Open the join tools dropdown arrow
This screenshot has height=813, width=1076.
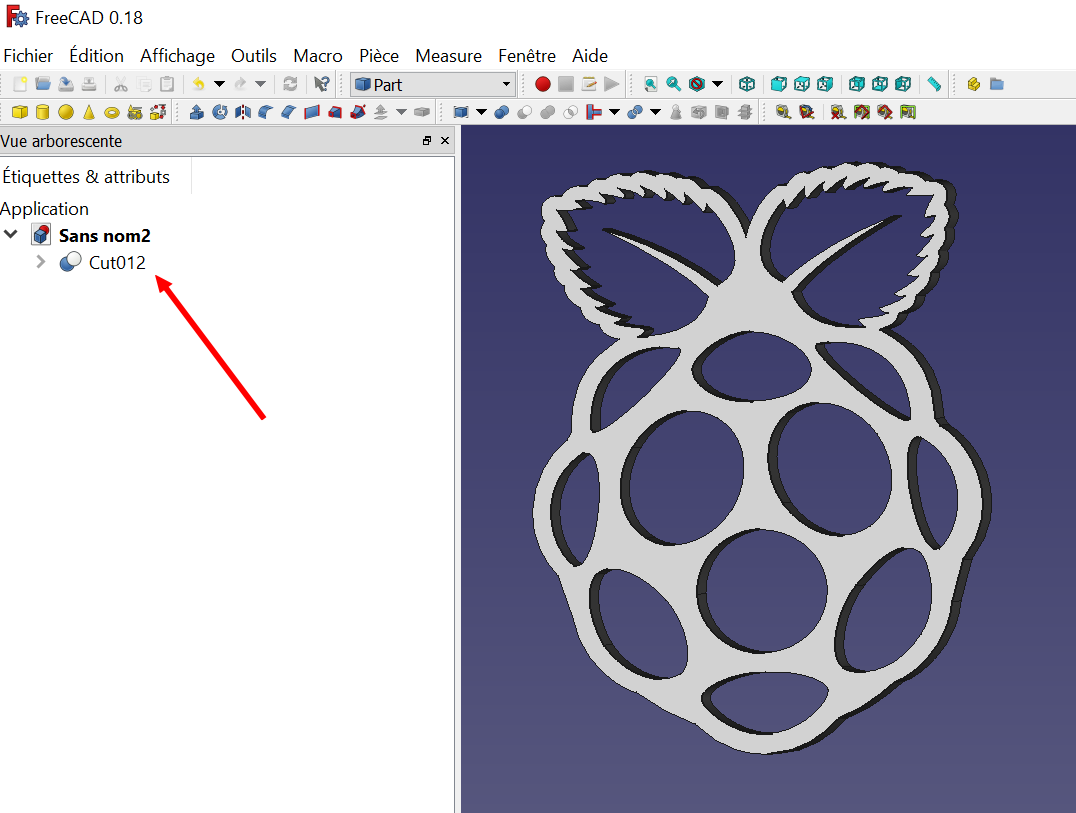pos(615,112)
